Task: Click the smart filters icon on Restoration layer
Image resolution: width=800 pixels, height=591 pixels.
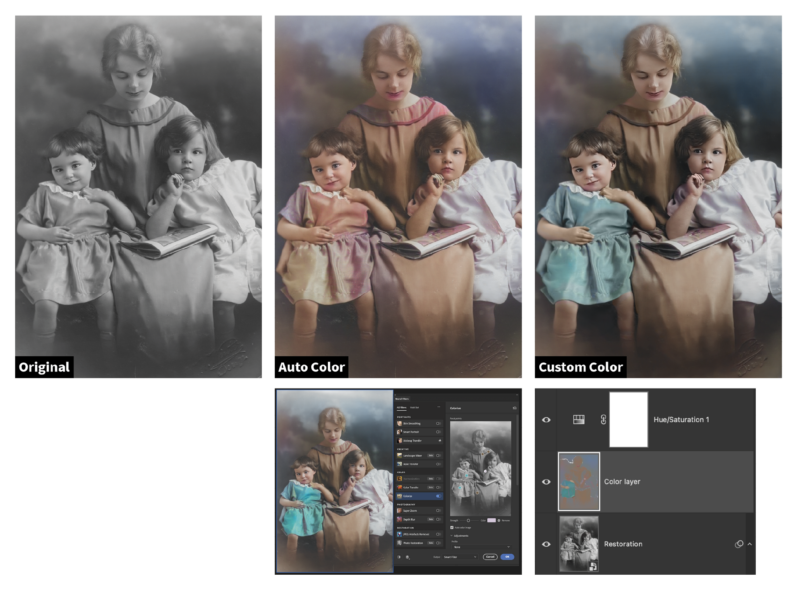Action: pyautogui.click(x=738, y=544)
